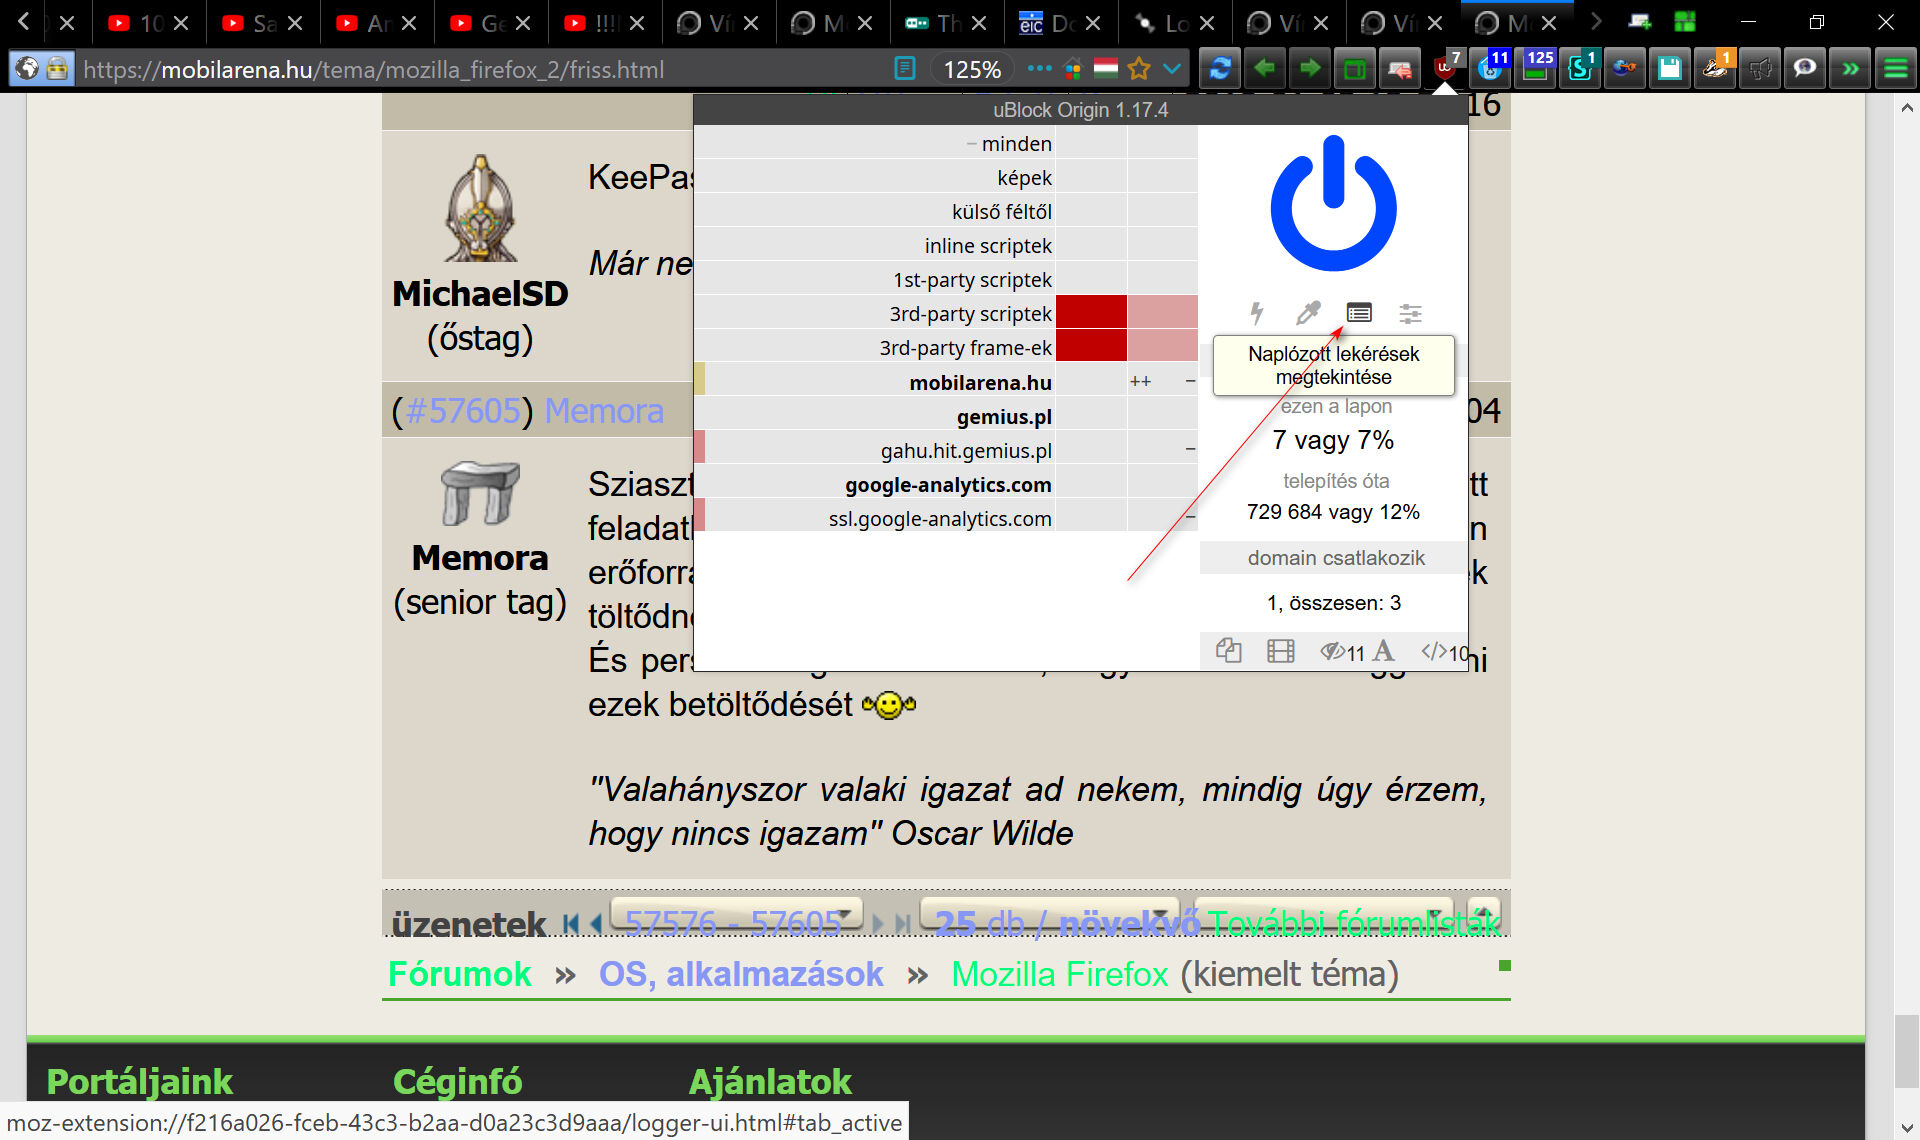Open '25 db / növekvő' sort dropdown
This screenshot has height=1140, width=1920.
(x=1050, y=916)
